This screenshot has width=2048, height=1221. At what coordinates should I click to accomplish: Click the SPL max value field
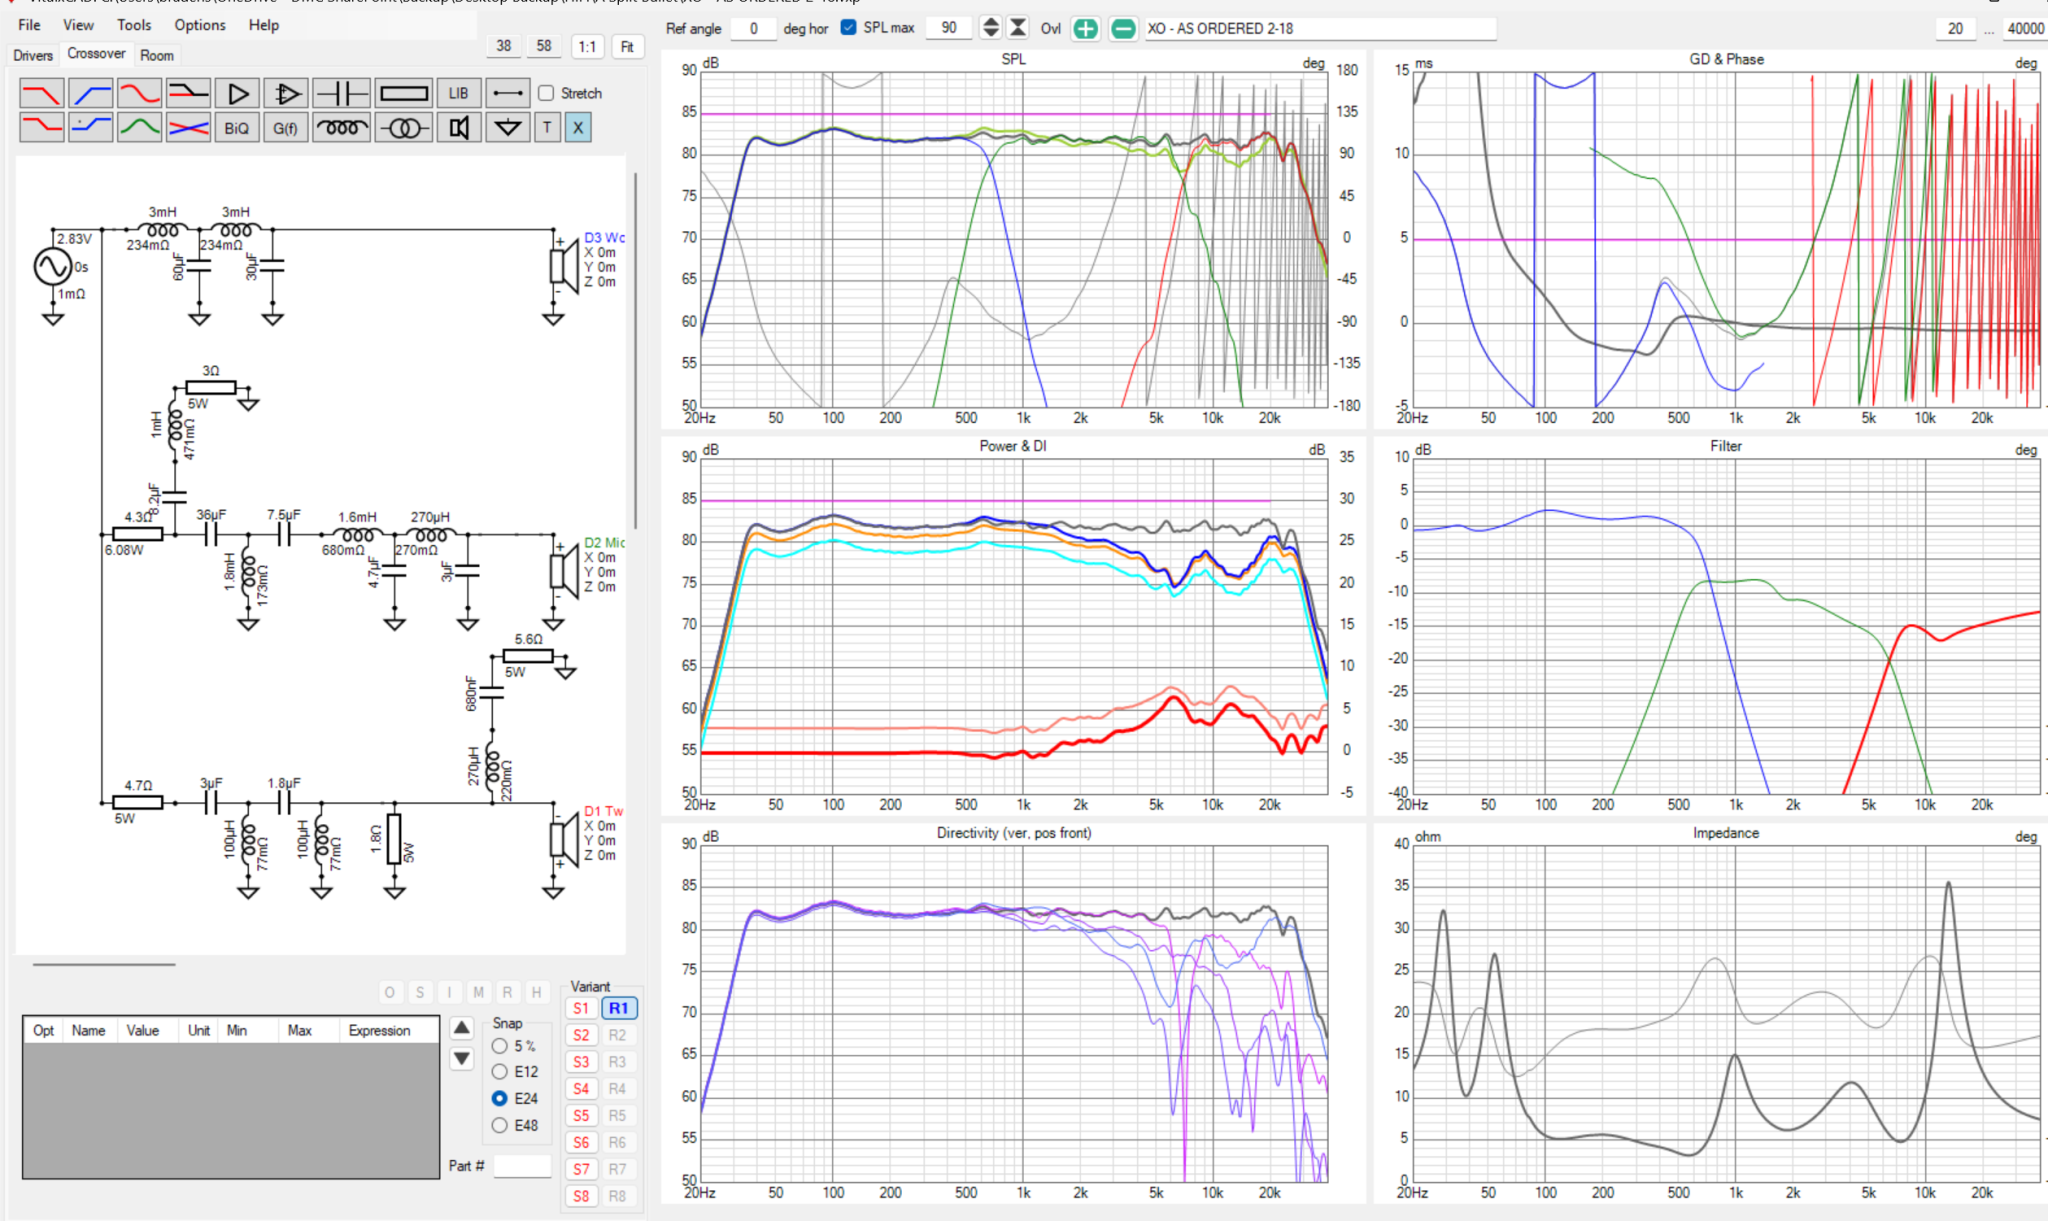click(x=948, y=28)
